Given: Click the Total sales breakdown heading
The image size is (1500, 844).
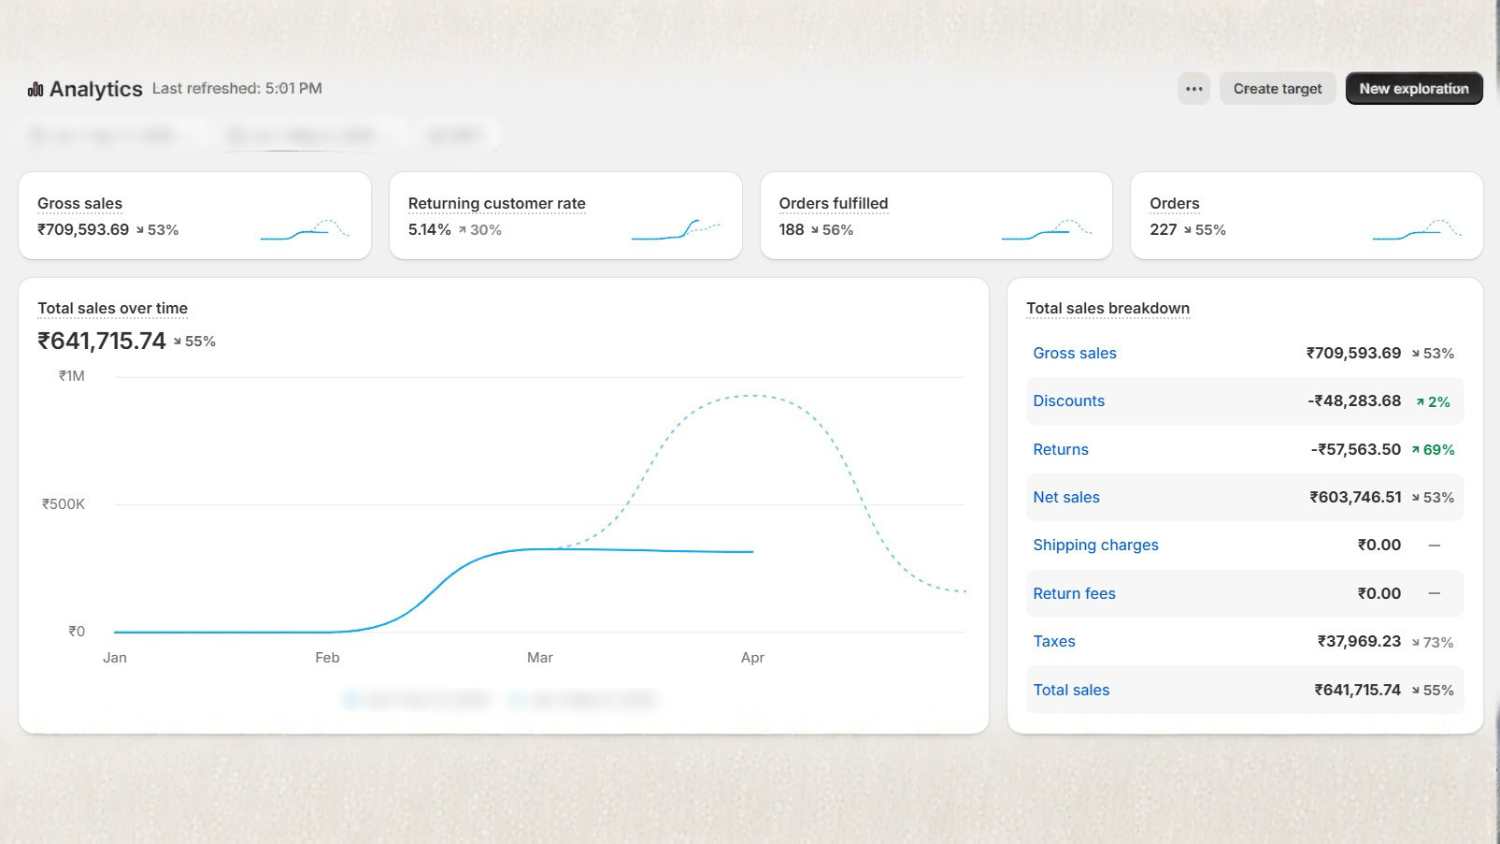Looking at the screenshot, I should (x=1108, y=308).
